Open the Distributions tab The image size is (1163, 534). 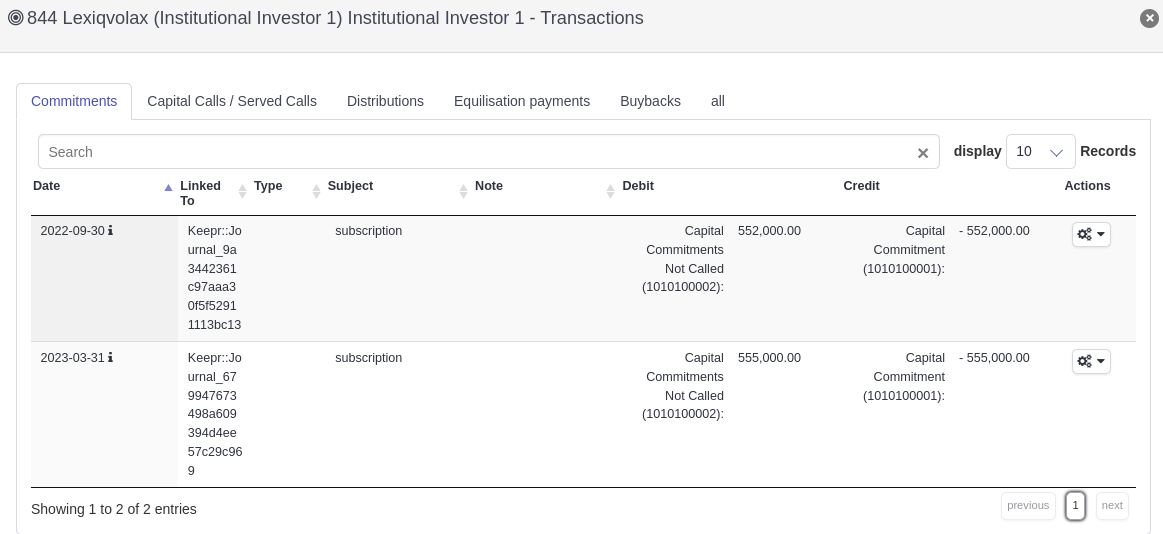385,101
